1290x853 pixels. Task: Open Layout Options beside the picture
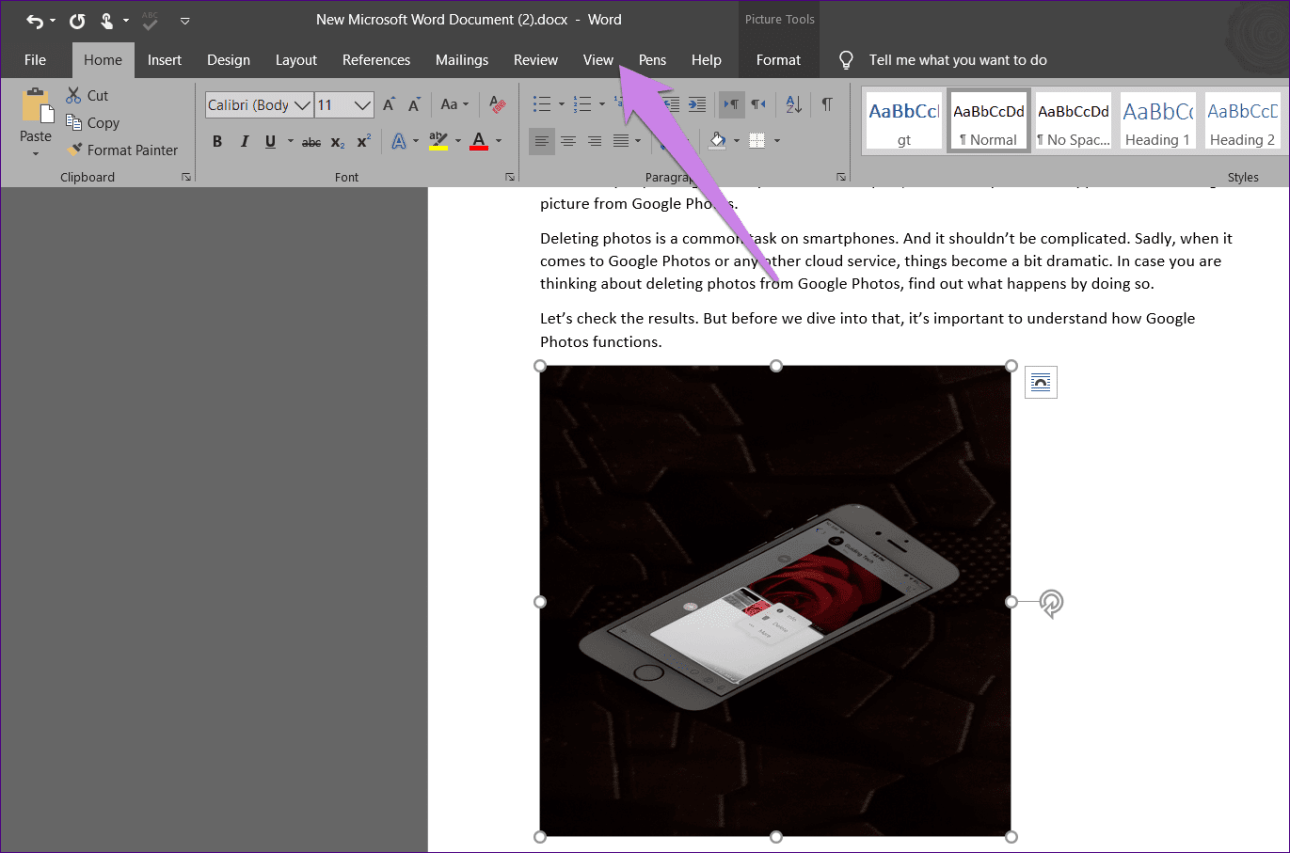point(1041,382)
